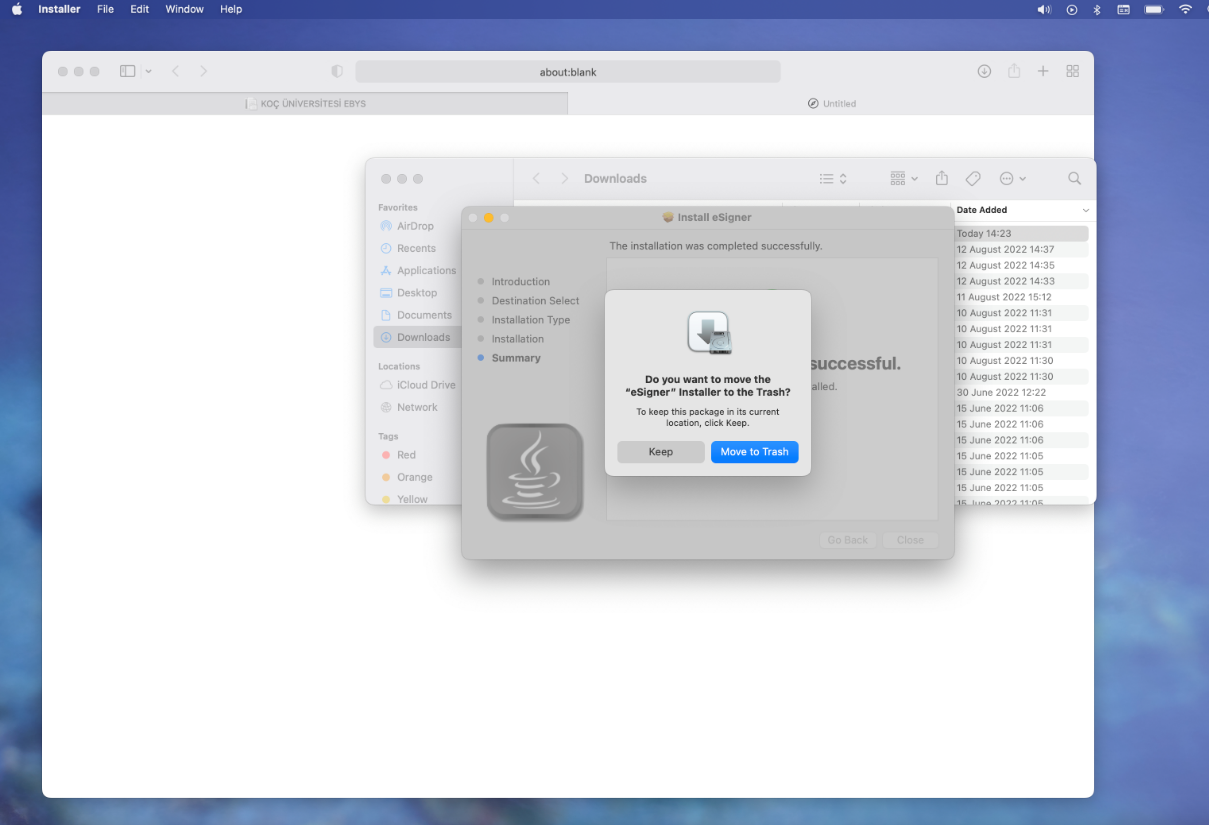This screenshot has height=825, width=1209.
Task: Click the Bluetooth icon in menu bar
Action: tap(1096, 9)
